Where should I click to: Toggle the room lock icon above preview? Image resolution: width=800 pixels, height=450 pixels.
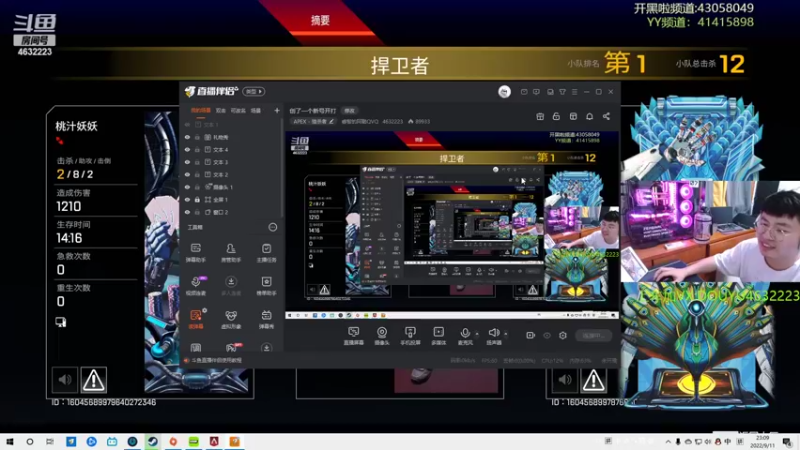coord(556,116)
